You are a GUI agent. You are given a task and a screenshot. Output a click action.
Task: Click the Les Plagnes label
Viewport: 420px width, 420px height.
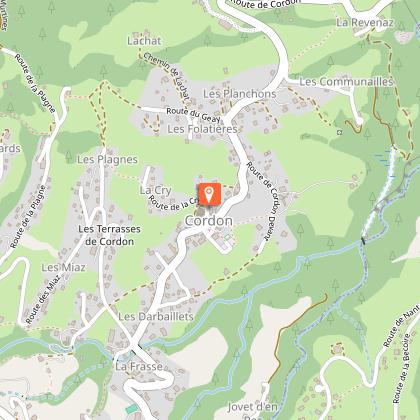pos(107,160)
